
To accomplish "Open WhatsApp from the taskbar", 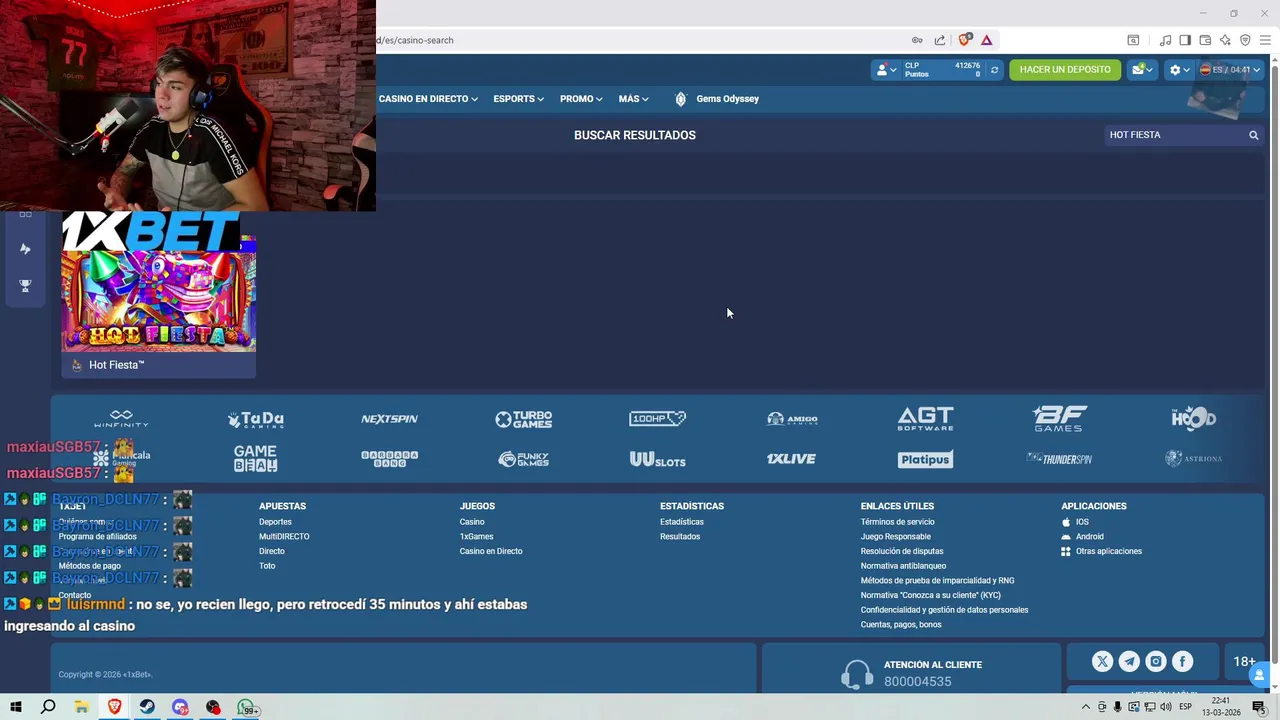I will (247, 707).
